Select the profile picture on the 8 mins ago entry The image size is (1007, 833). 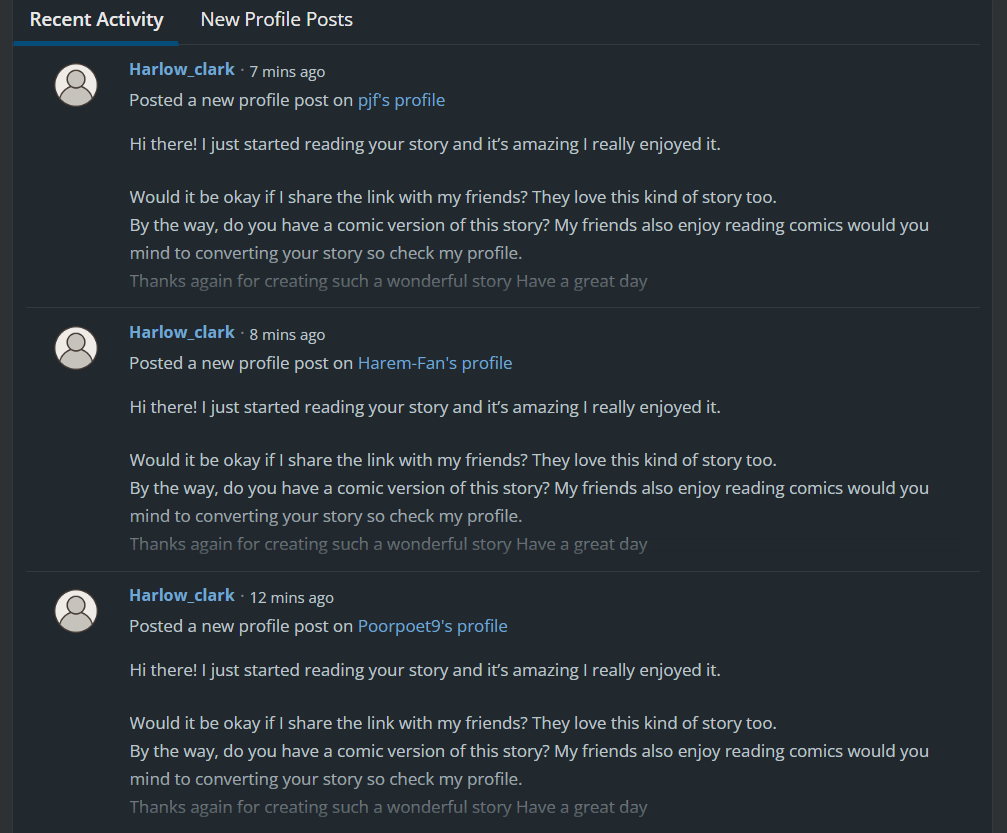(x=75, y=347)
